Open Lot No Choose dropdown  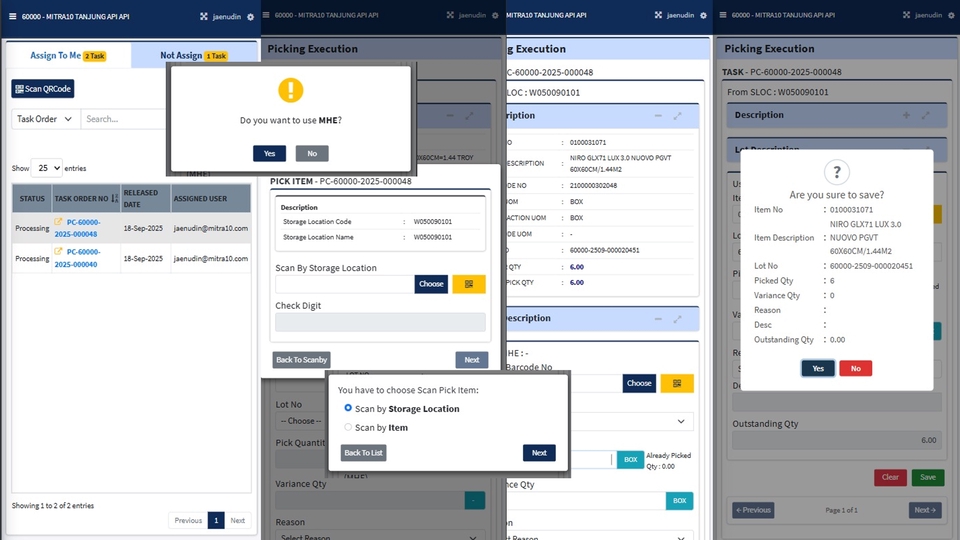click(301, 421)
